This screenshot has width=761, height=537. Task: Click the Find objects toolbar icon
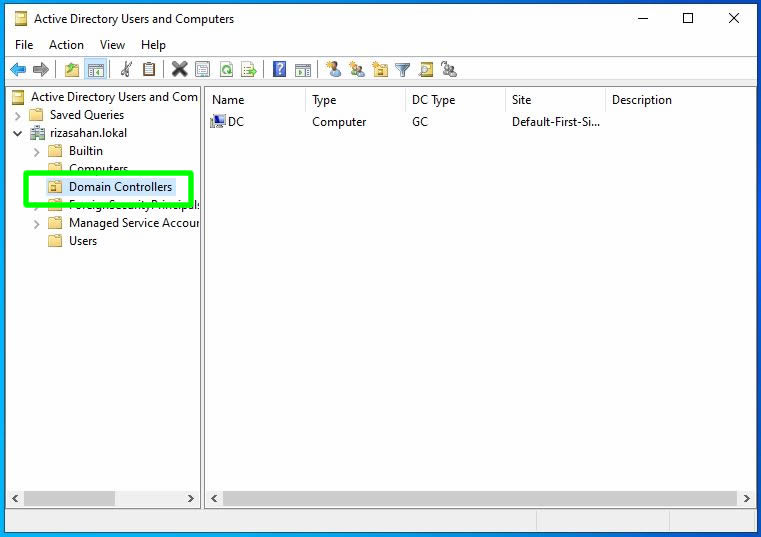pos(426,69)
